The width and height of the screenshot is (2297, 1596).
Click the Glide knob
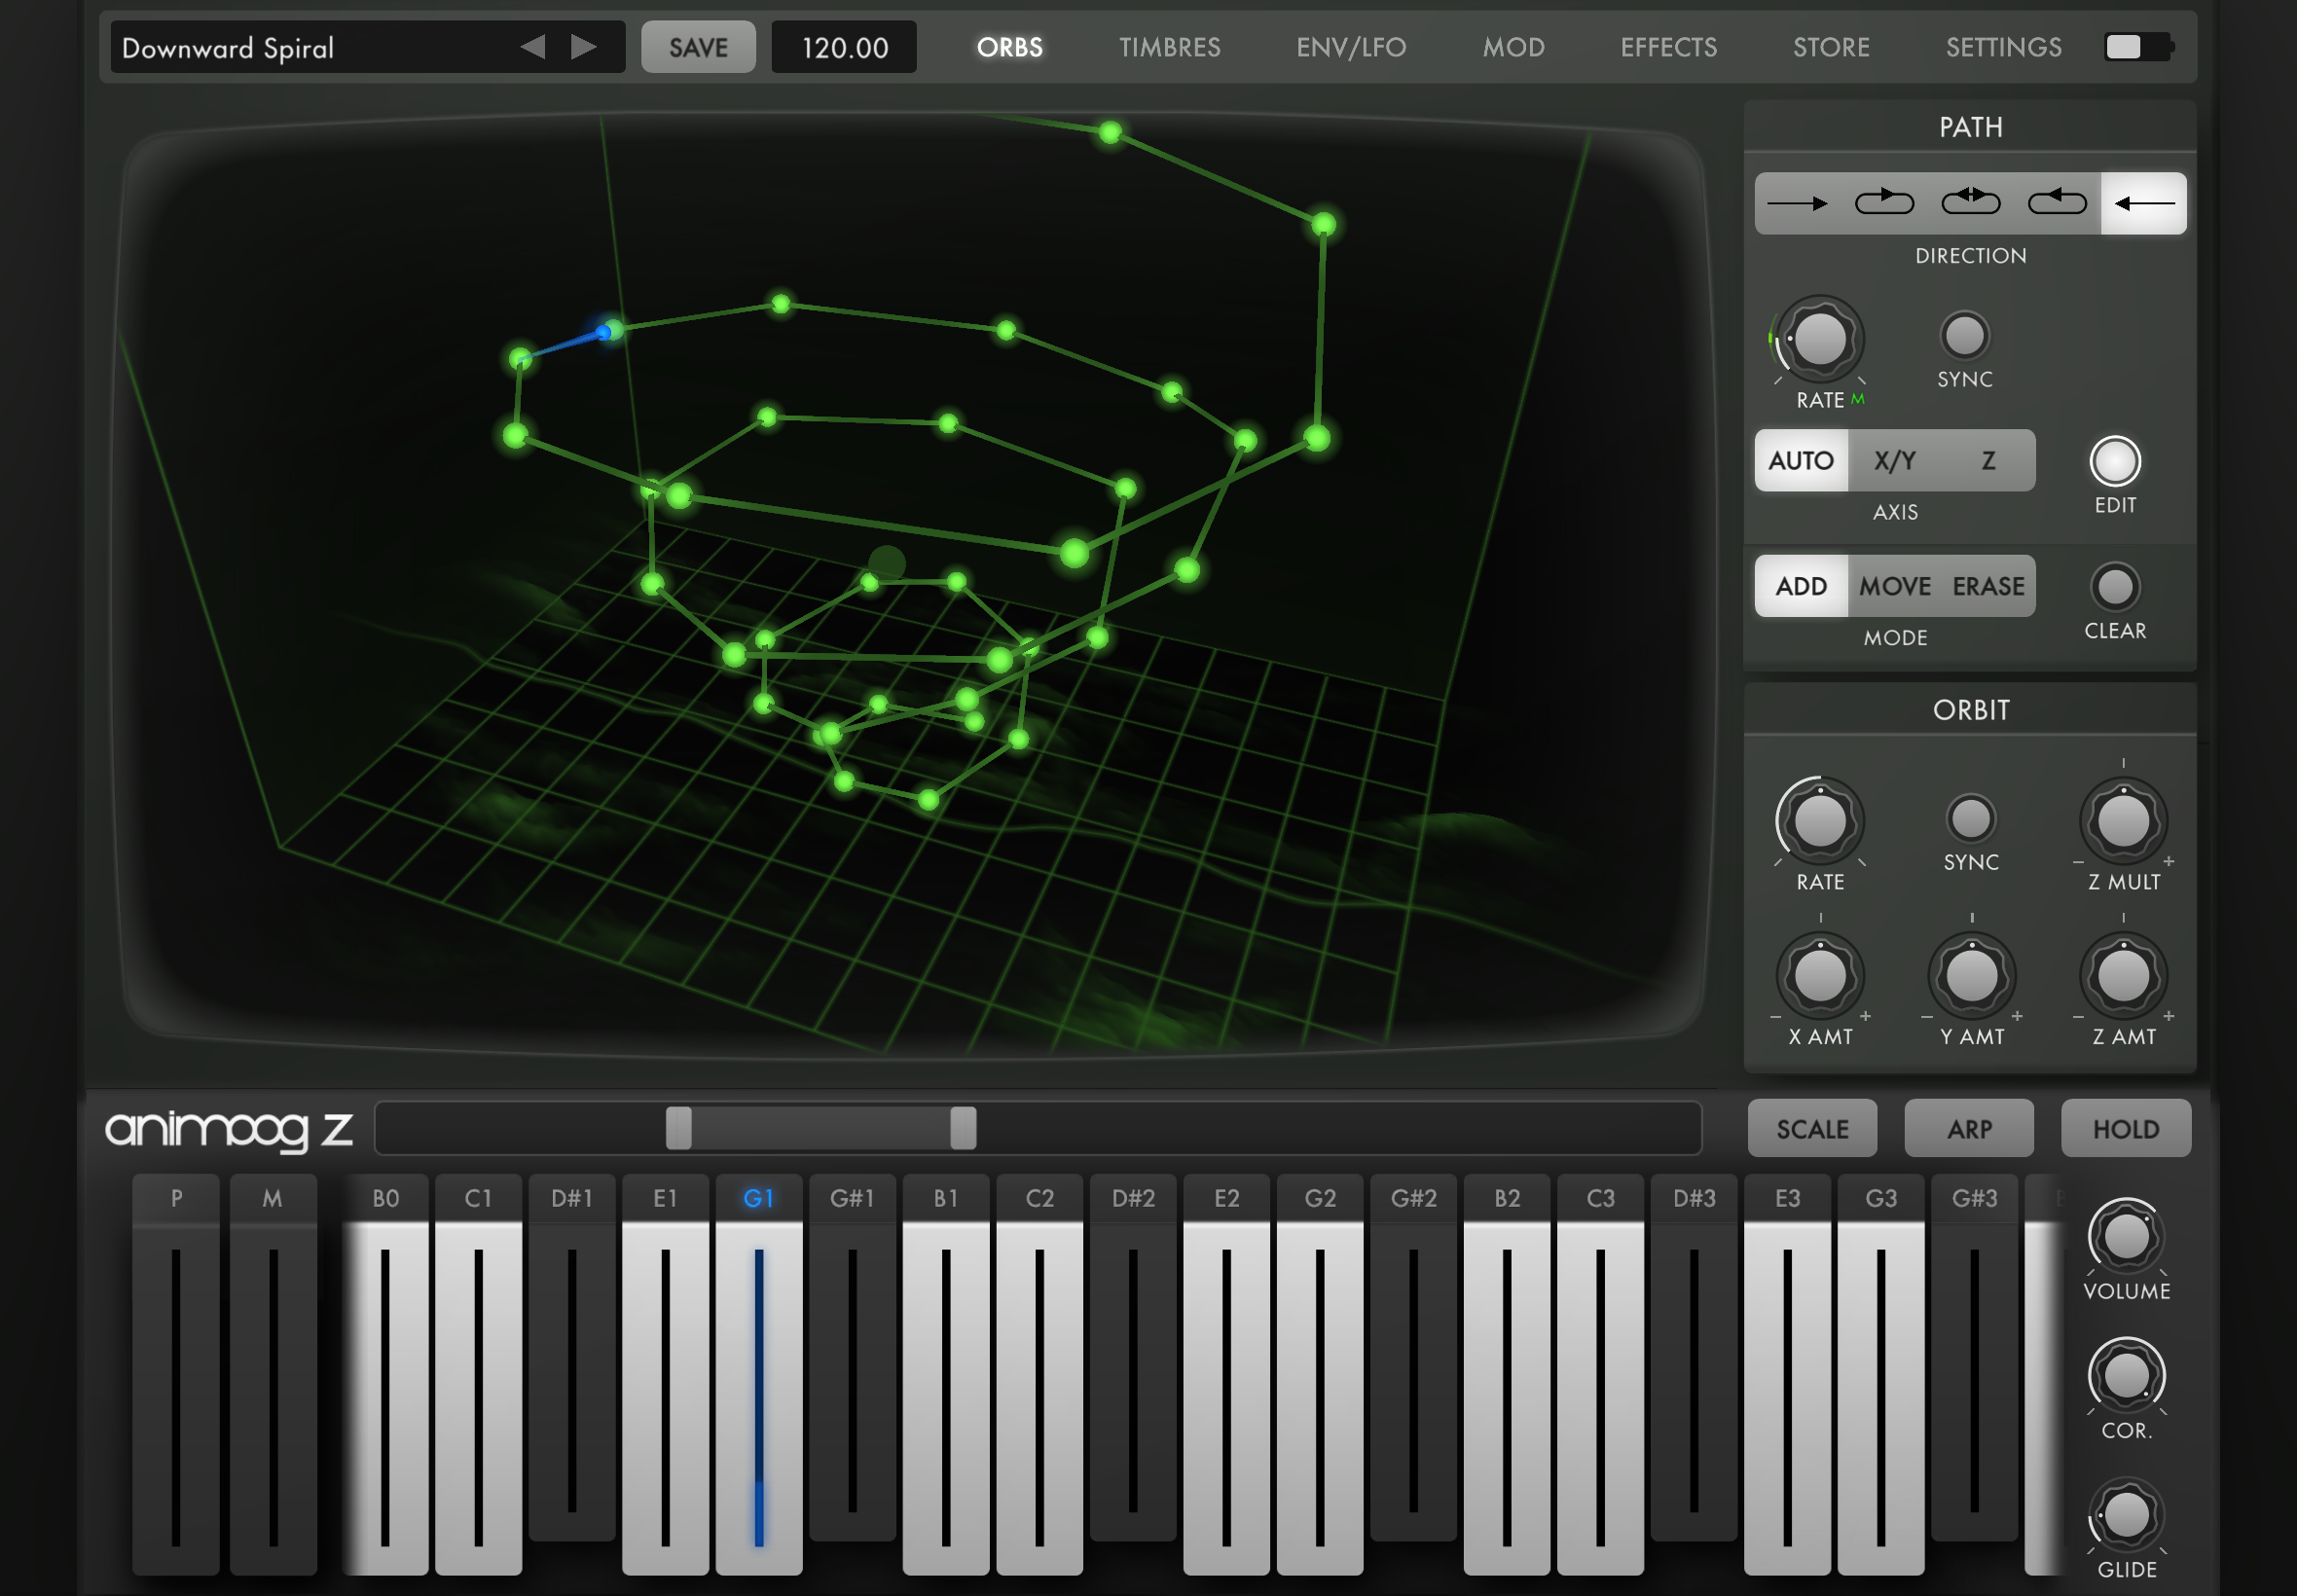(x=2126, y=1516)
